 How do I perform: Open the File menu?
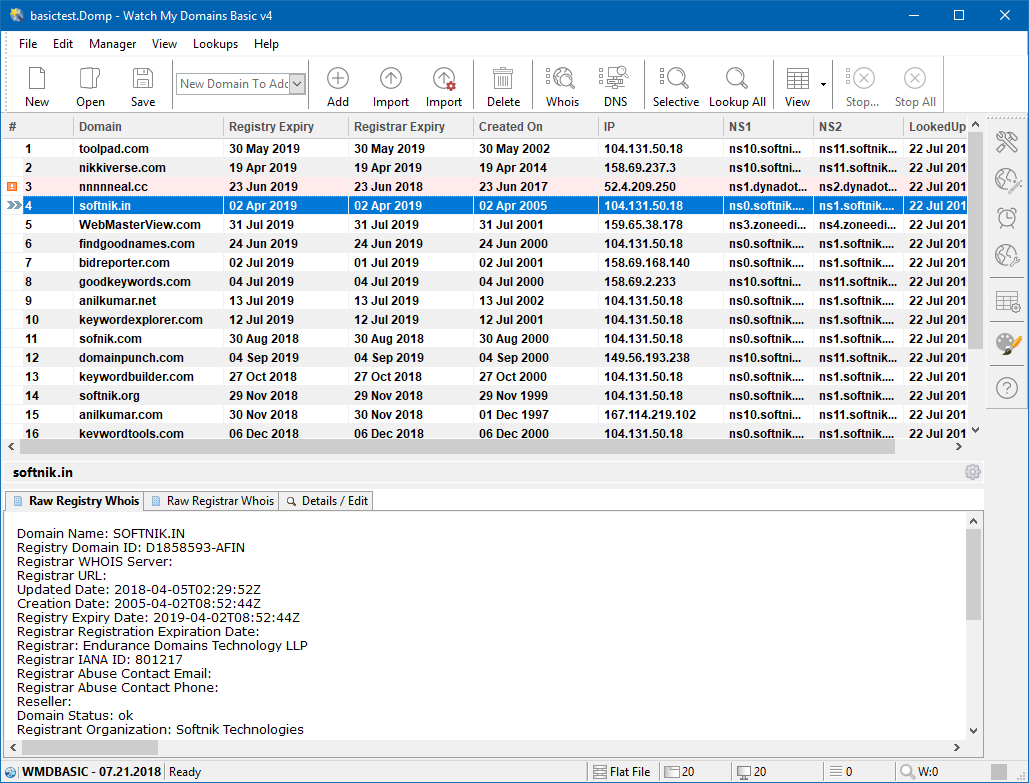pos(28,44)
